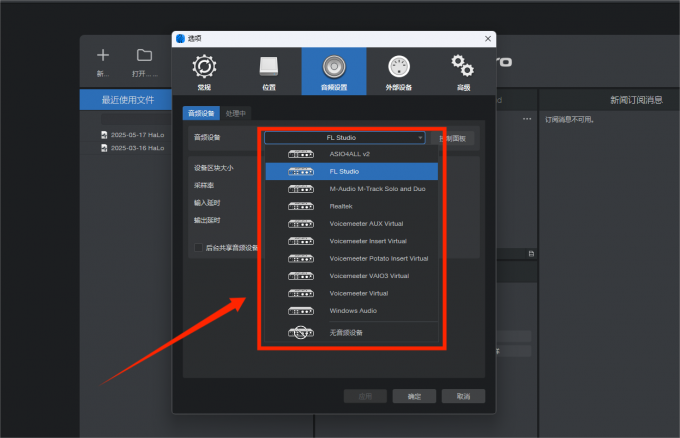Click the Windows Audio device icon
680x438 pixels.
click(301, 311)
